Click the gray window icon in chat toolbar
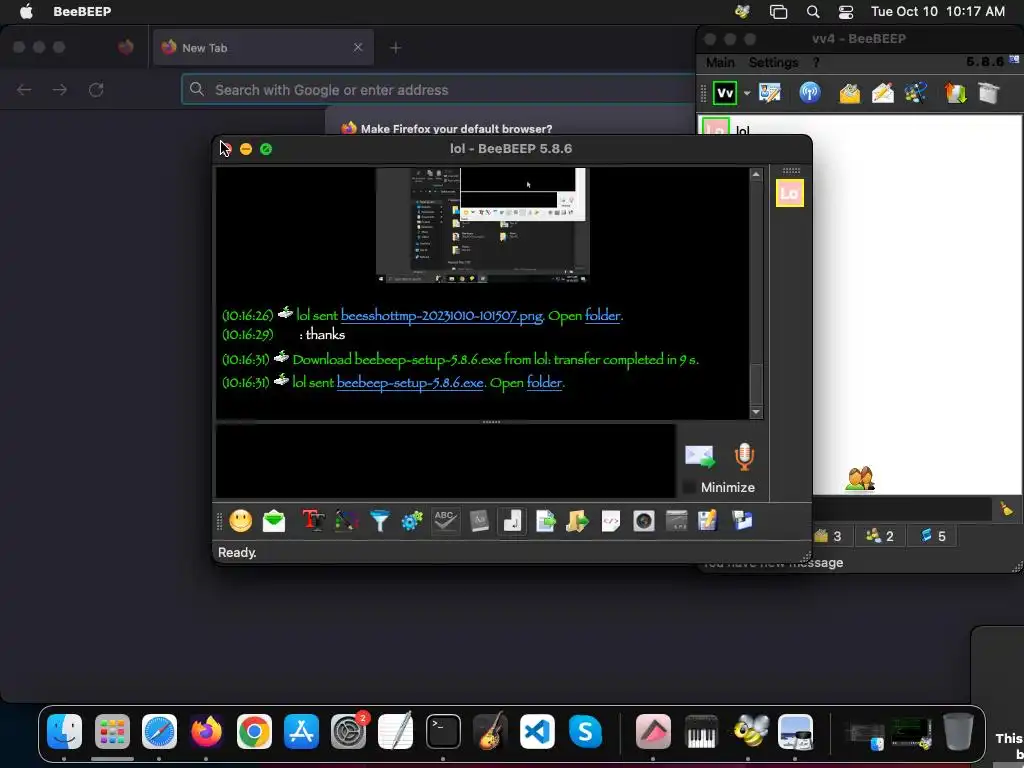Screen dimensions: 1024x768 677,520
